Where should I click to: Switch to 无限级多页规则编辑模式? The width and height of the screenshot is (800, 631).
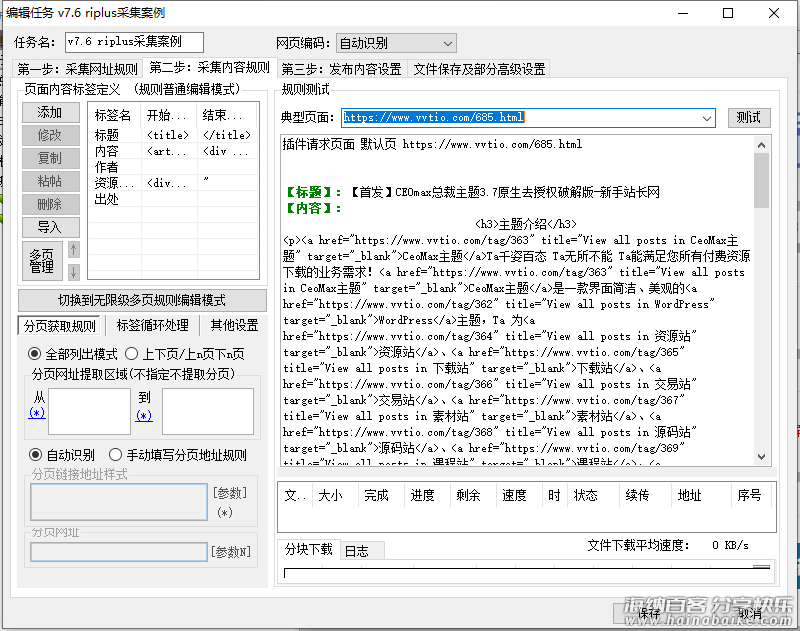point(142,300)
